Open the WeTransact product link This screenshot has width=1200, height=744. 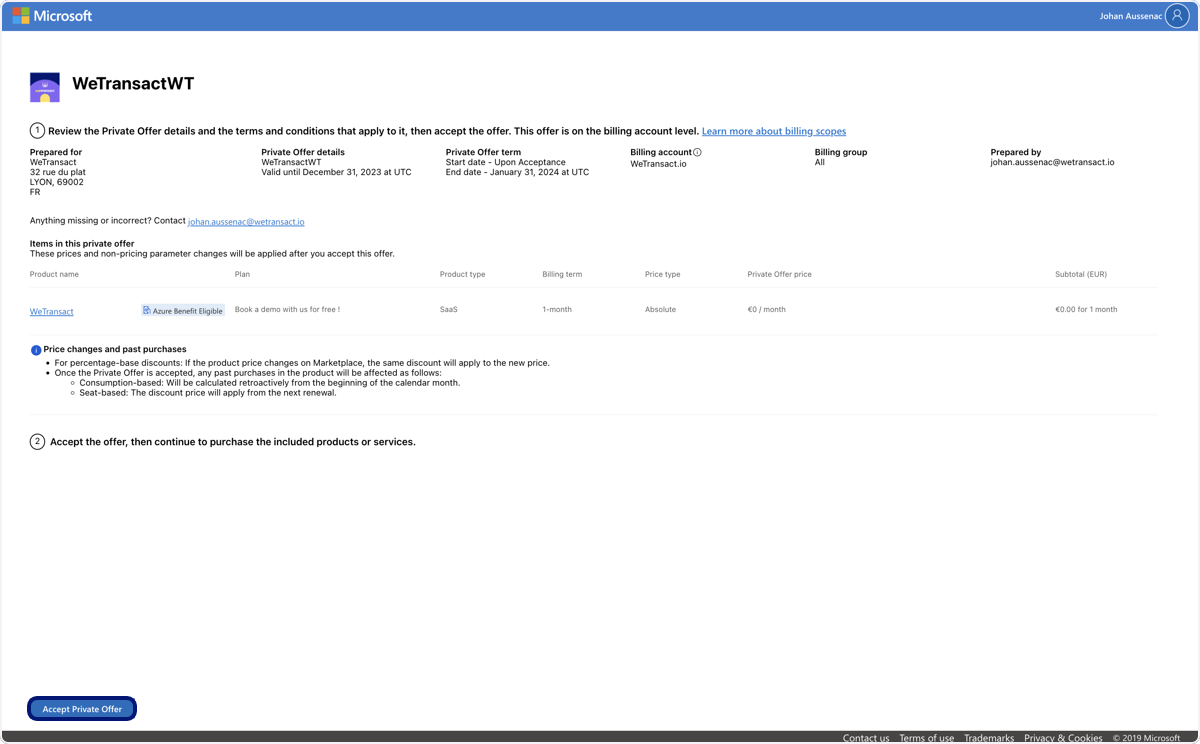click(52, 311)
